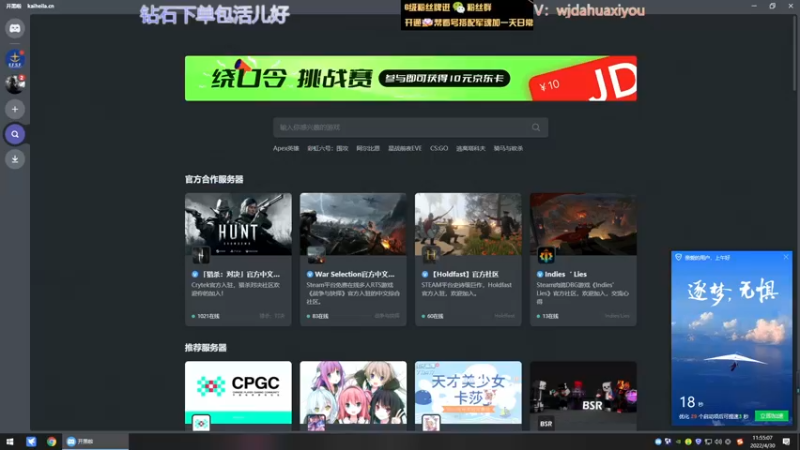Click the HUNT server small avatar icon
800x450 pixels.
(201, 255)
